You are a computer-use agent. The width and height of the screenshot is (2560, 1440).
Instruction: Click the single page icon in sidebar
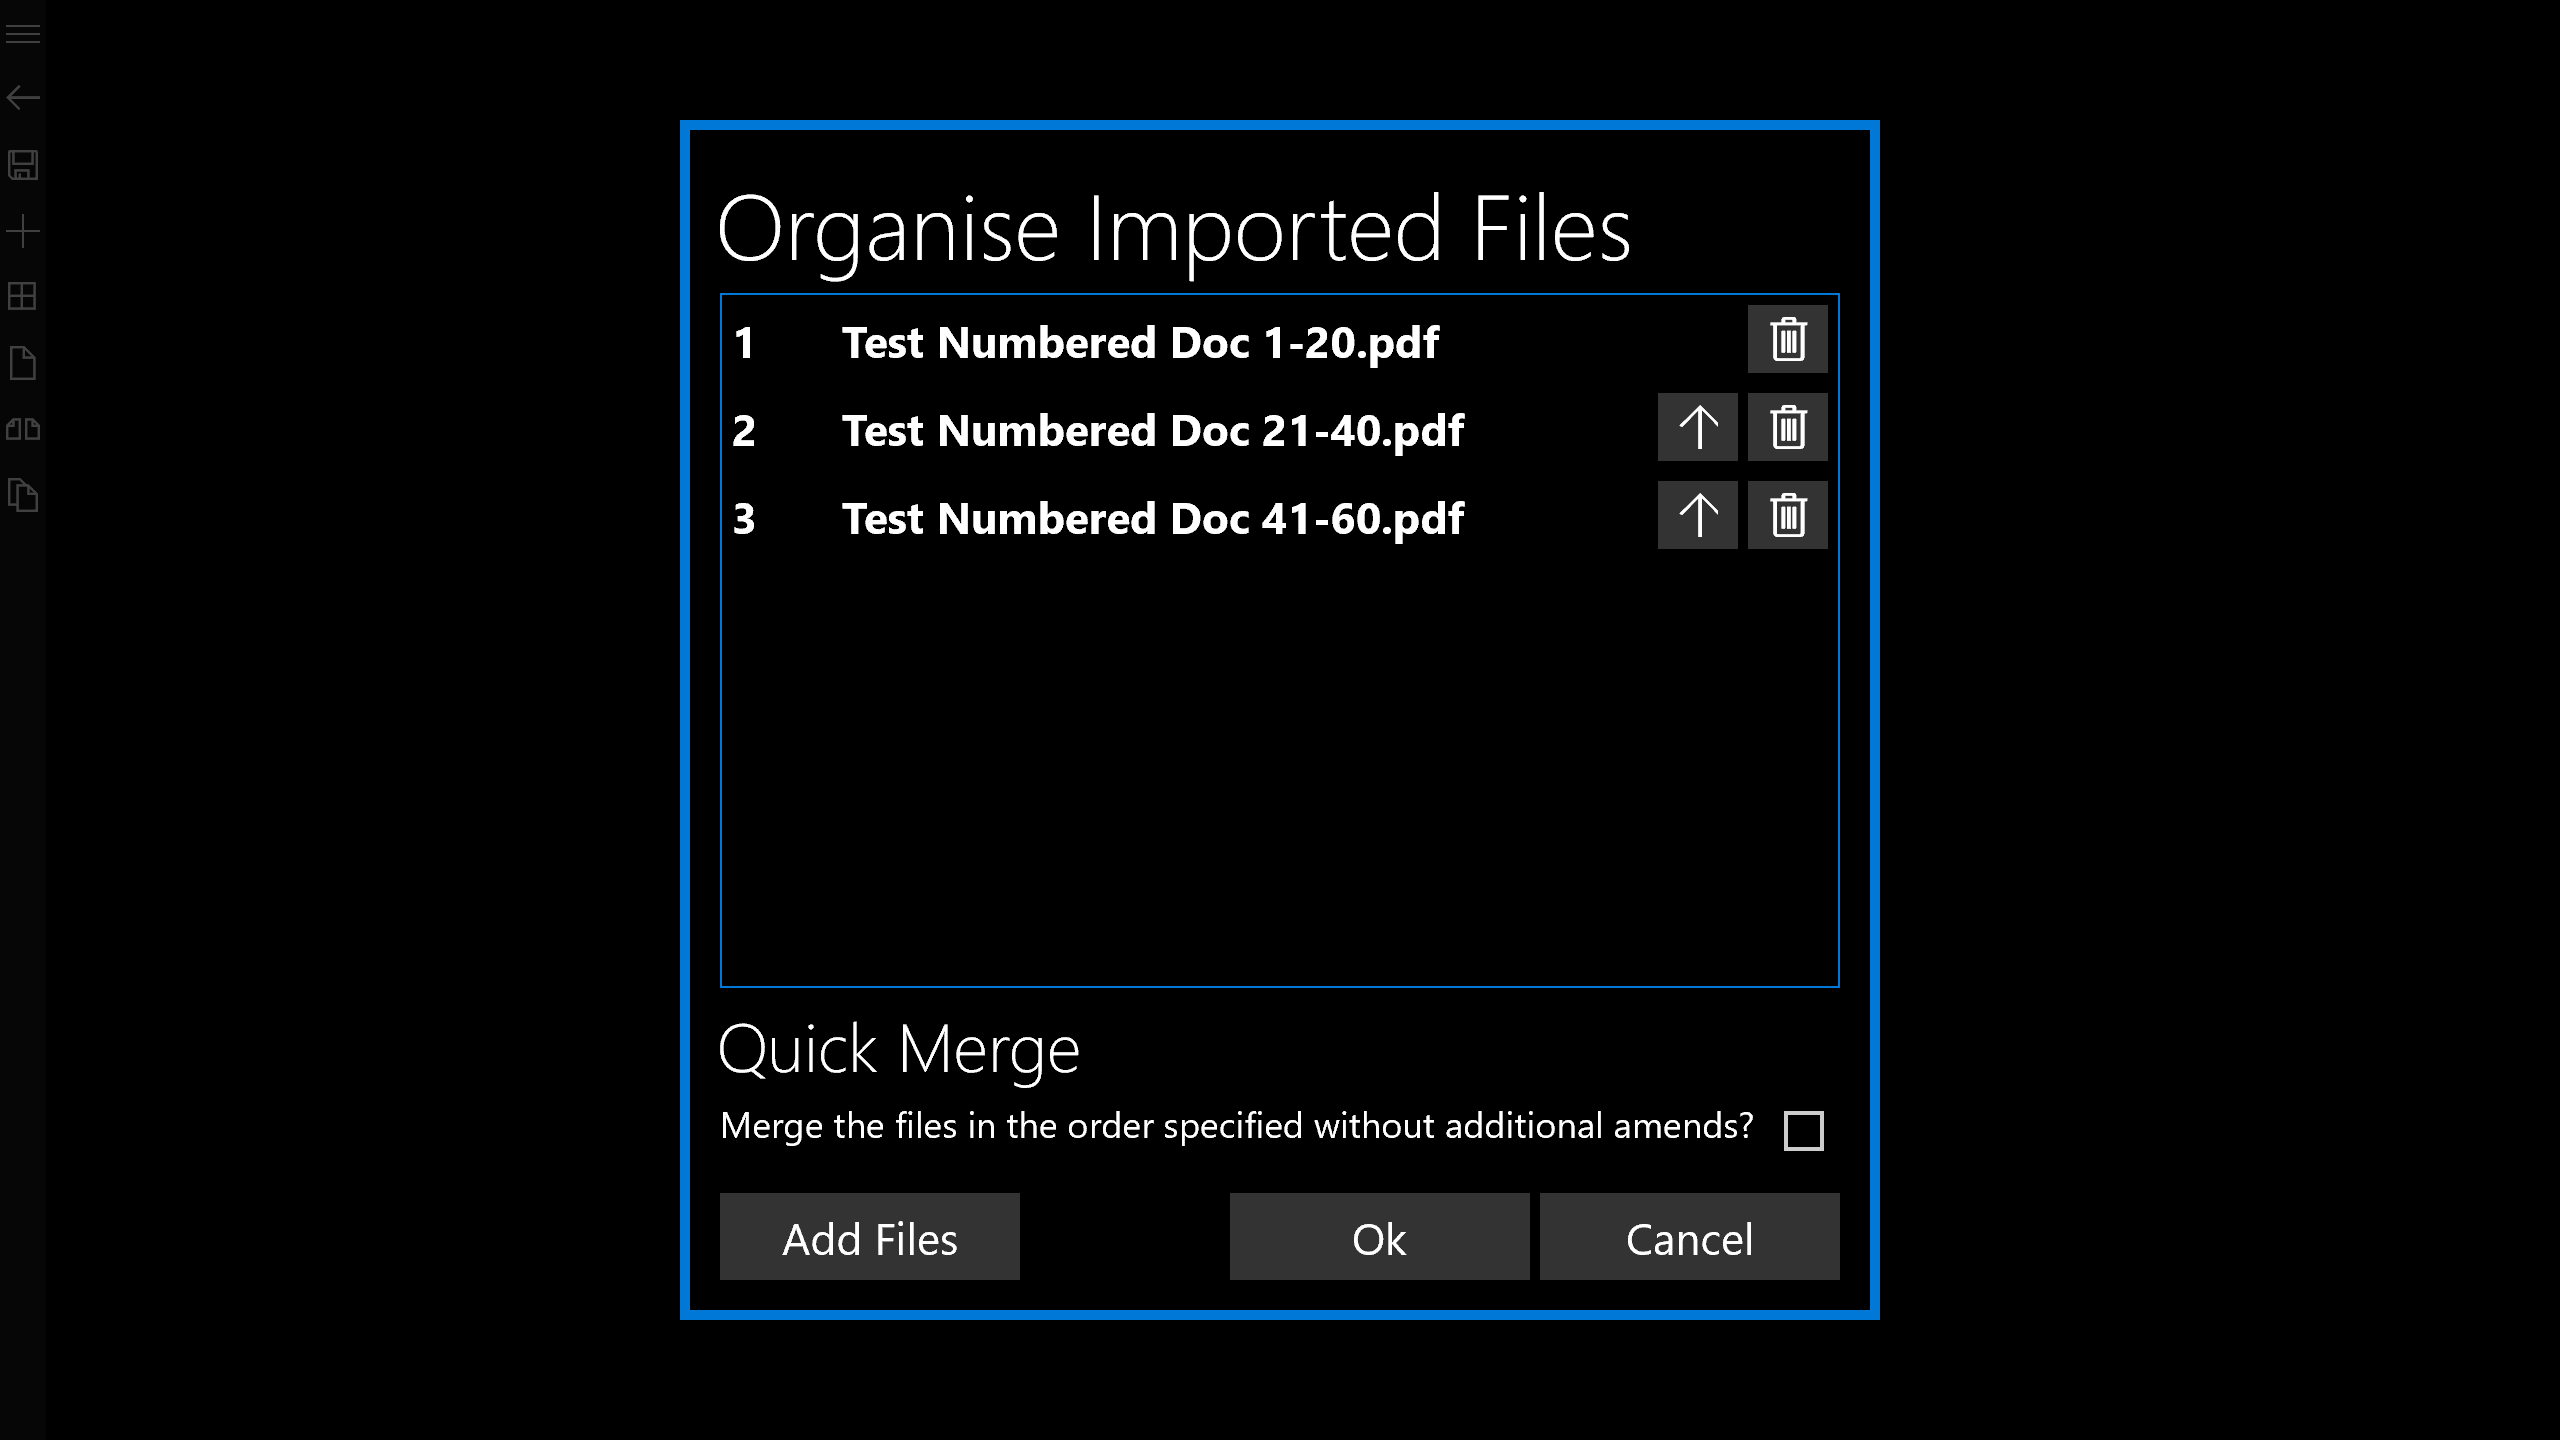(23, 364)
